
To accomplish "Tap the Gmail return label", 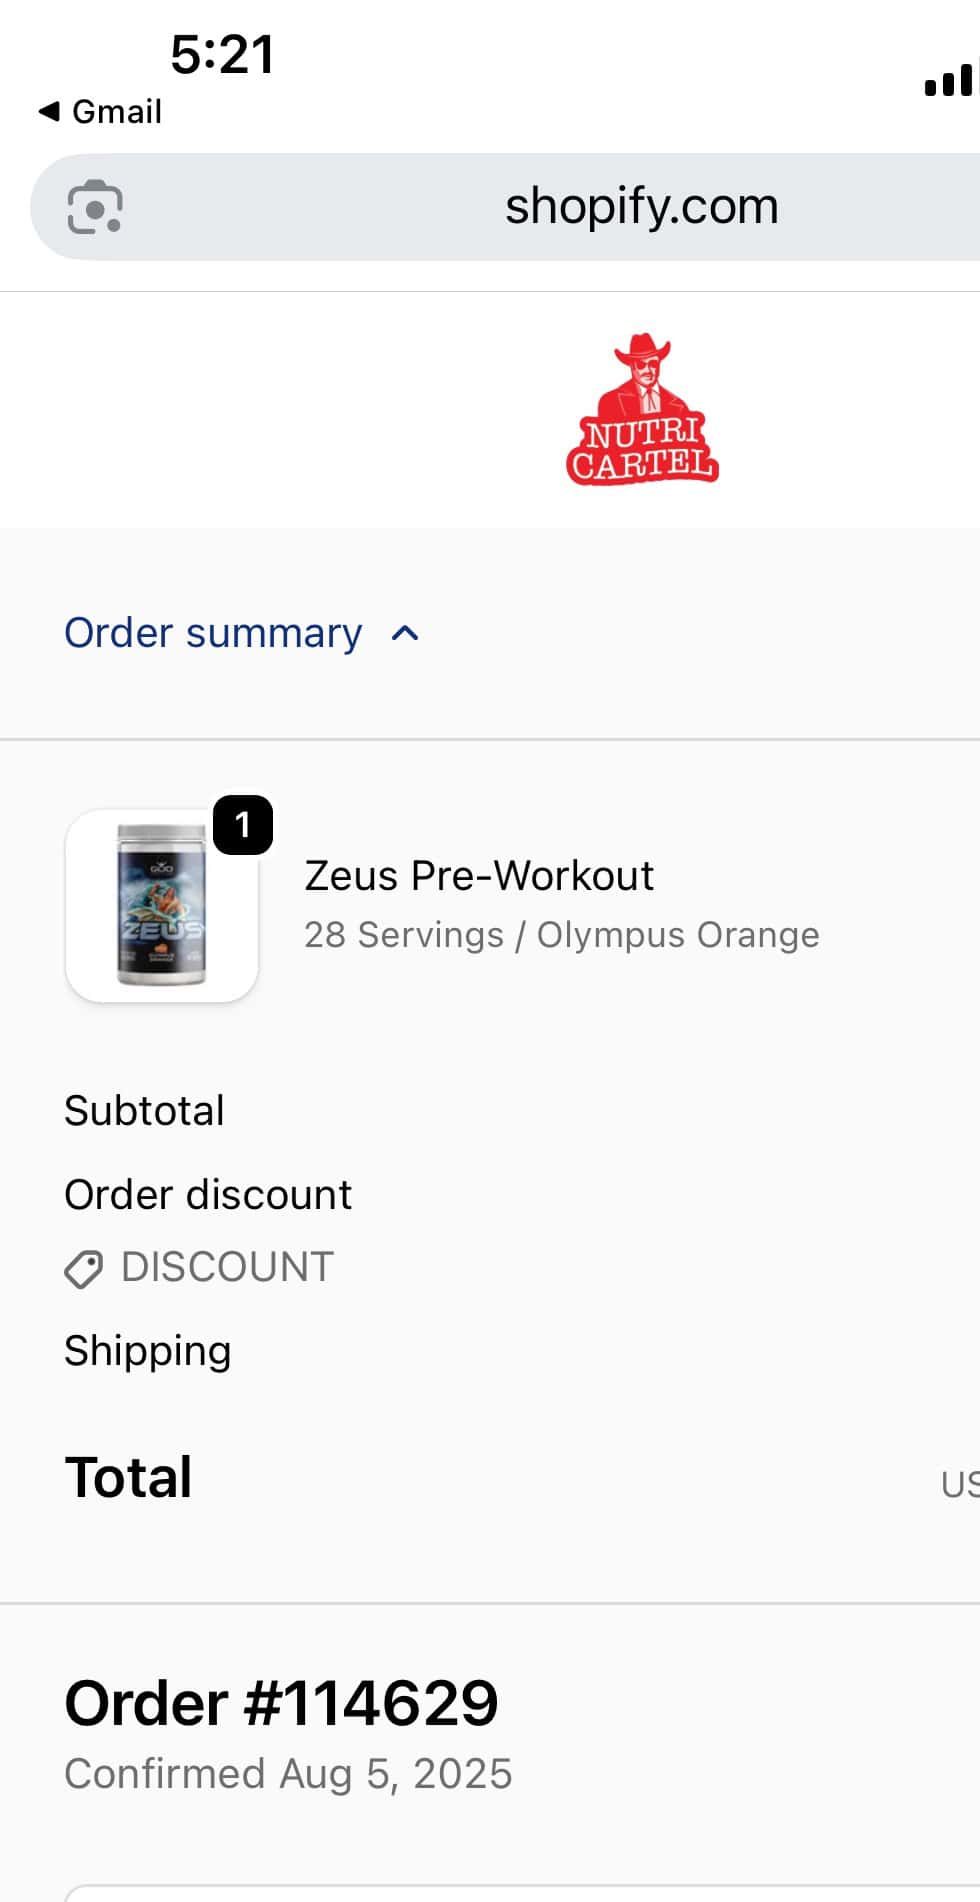I will coord(116,111).
